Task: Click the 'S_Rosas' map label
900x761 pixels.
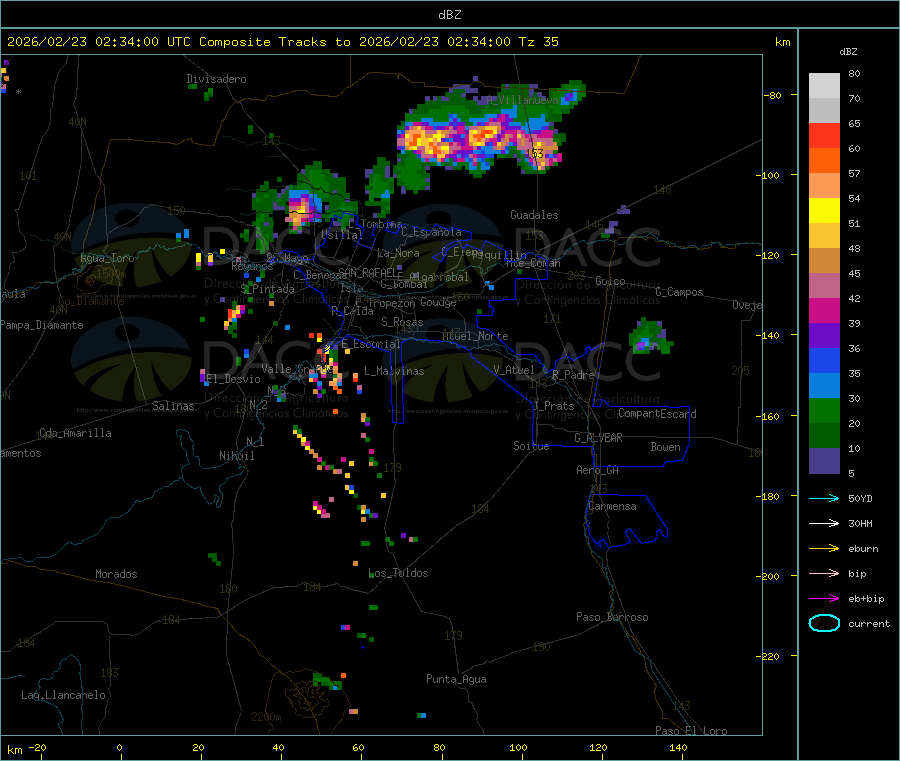Action: (402, 322)
